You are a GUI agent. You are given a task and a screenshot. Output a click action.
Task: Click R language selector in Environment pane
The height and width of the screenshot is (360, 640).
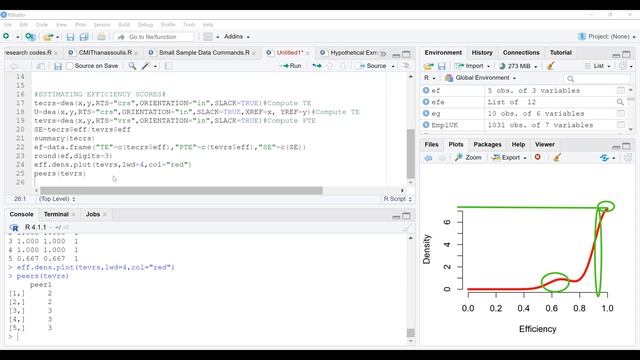[429, 78]
